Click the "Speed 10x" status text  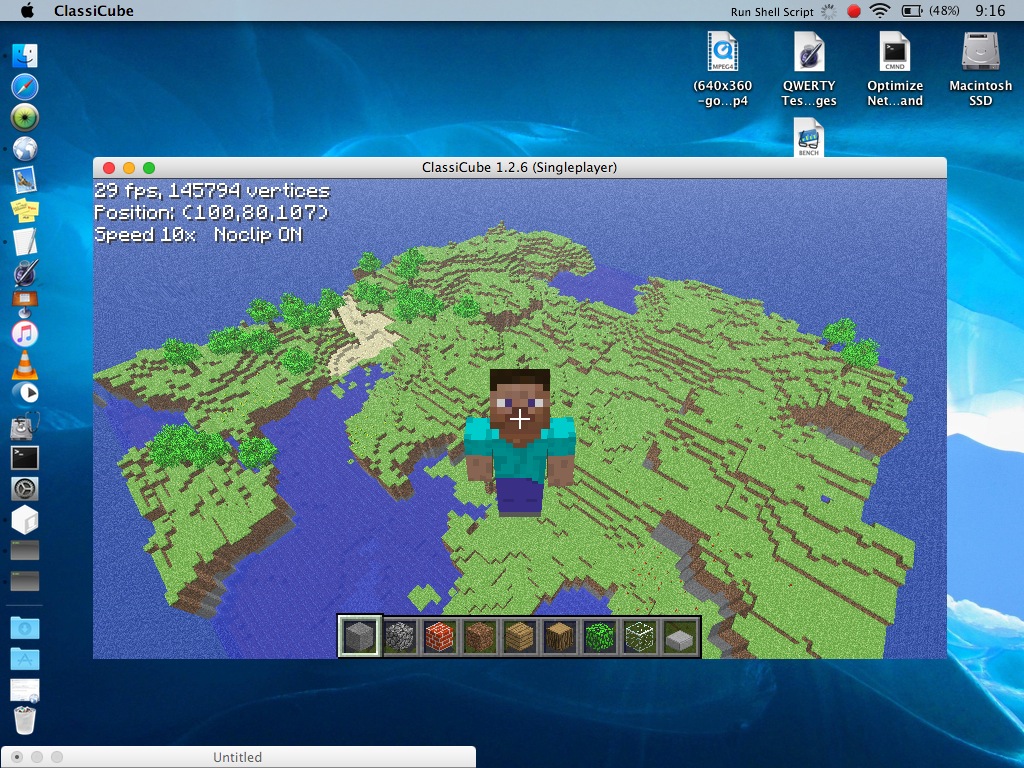coord(145,234)
